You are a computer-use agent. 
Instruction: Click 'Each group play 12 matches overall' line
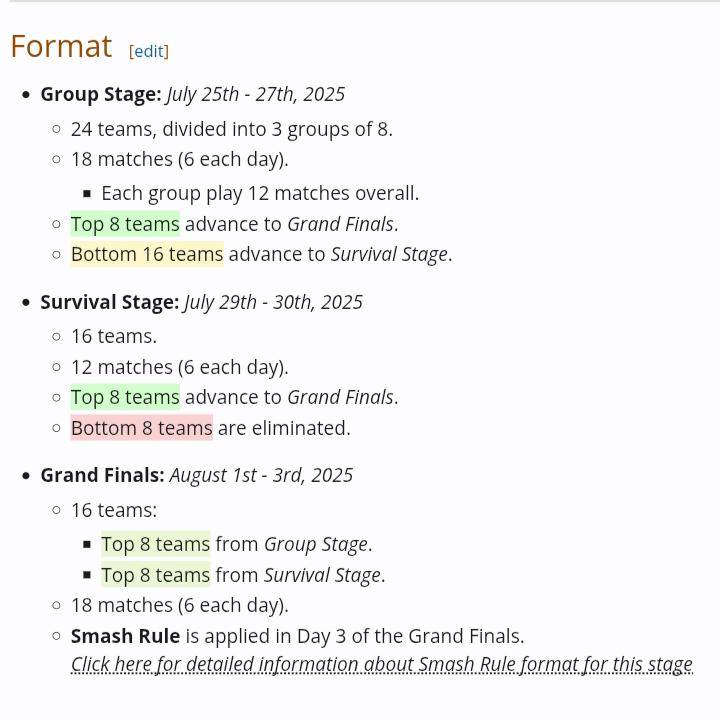(x=260, y=193)
